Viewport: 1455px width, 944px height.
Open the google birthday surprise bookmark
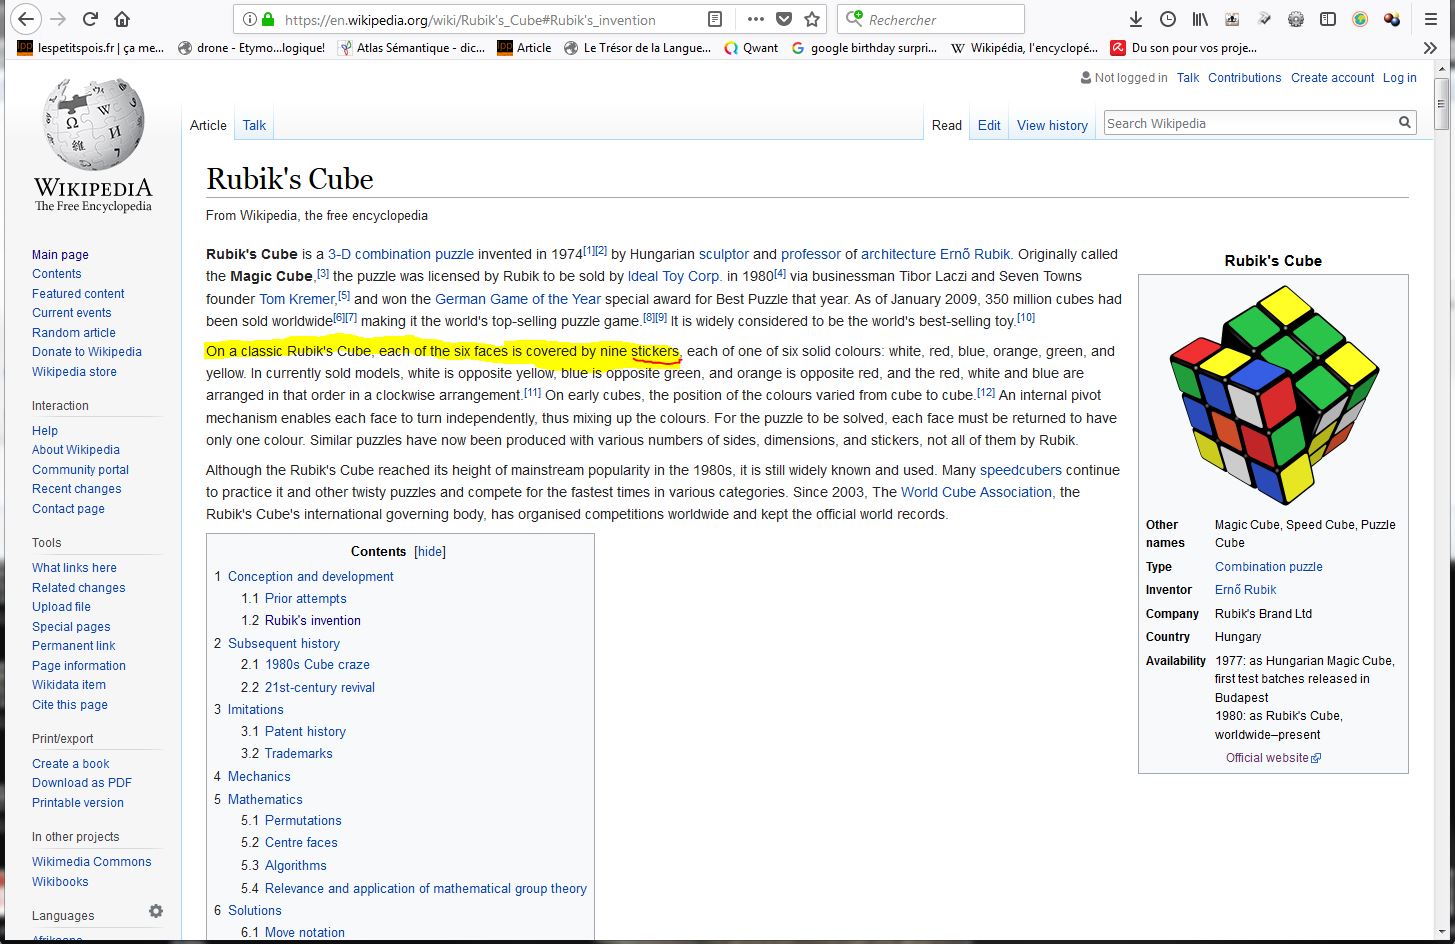[x=864, y=48]
